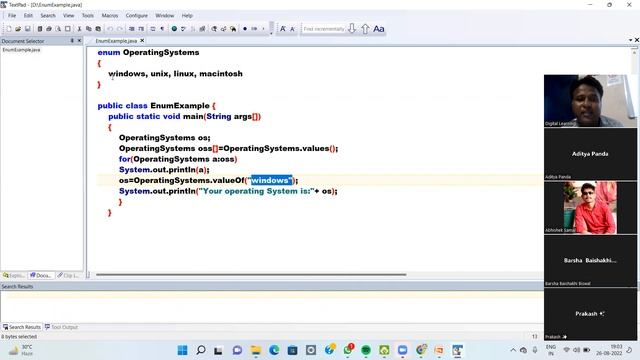Click the Paste toolbar icon
Screen dimensions: 640x360
click(98, 29)
